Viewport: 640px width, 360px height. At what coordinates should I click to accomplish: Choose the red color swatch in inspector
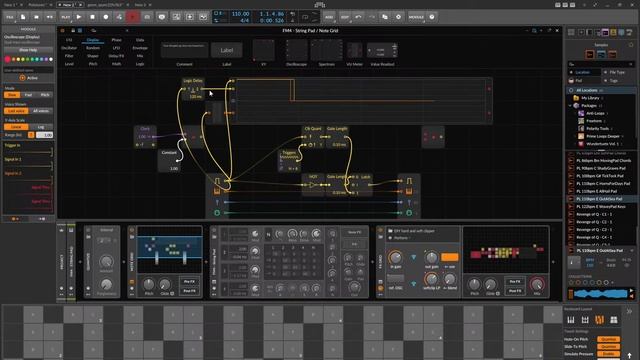pos(7,60)
